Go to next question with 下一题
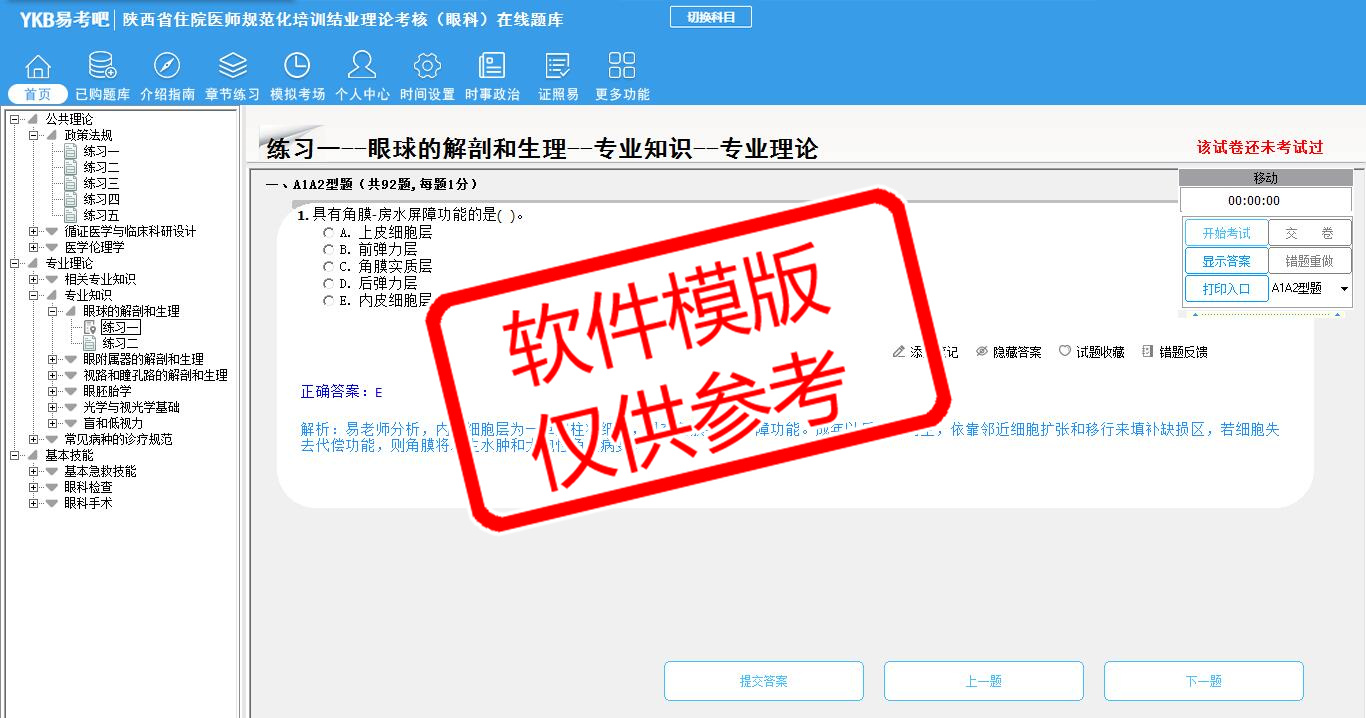Screen dimensions: 1366x718 click(x=1203, y=681)
